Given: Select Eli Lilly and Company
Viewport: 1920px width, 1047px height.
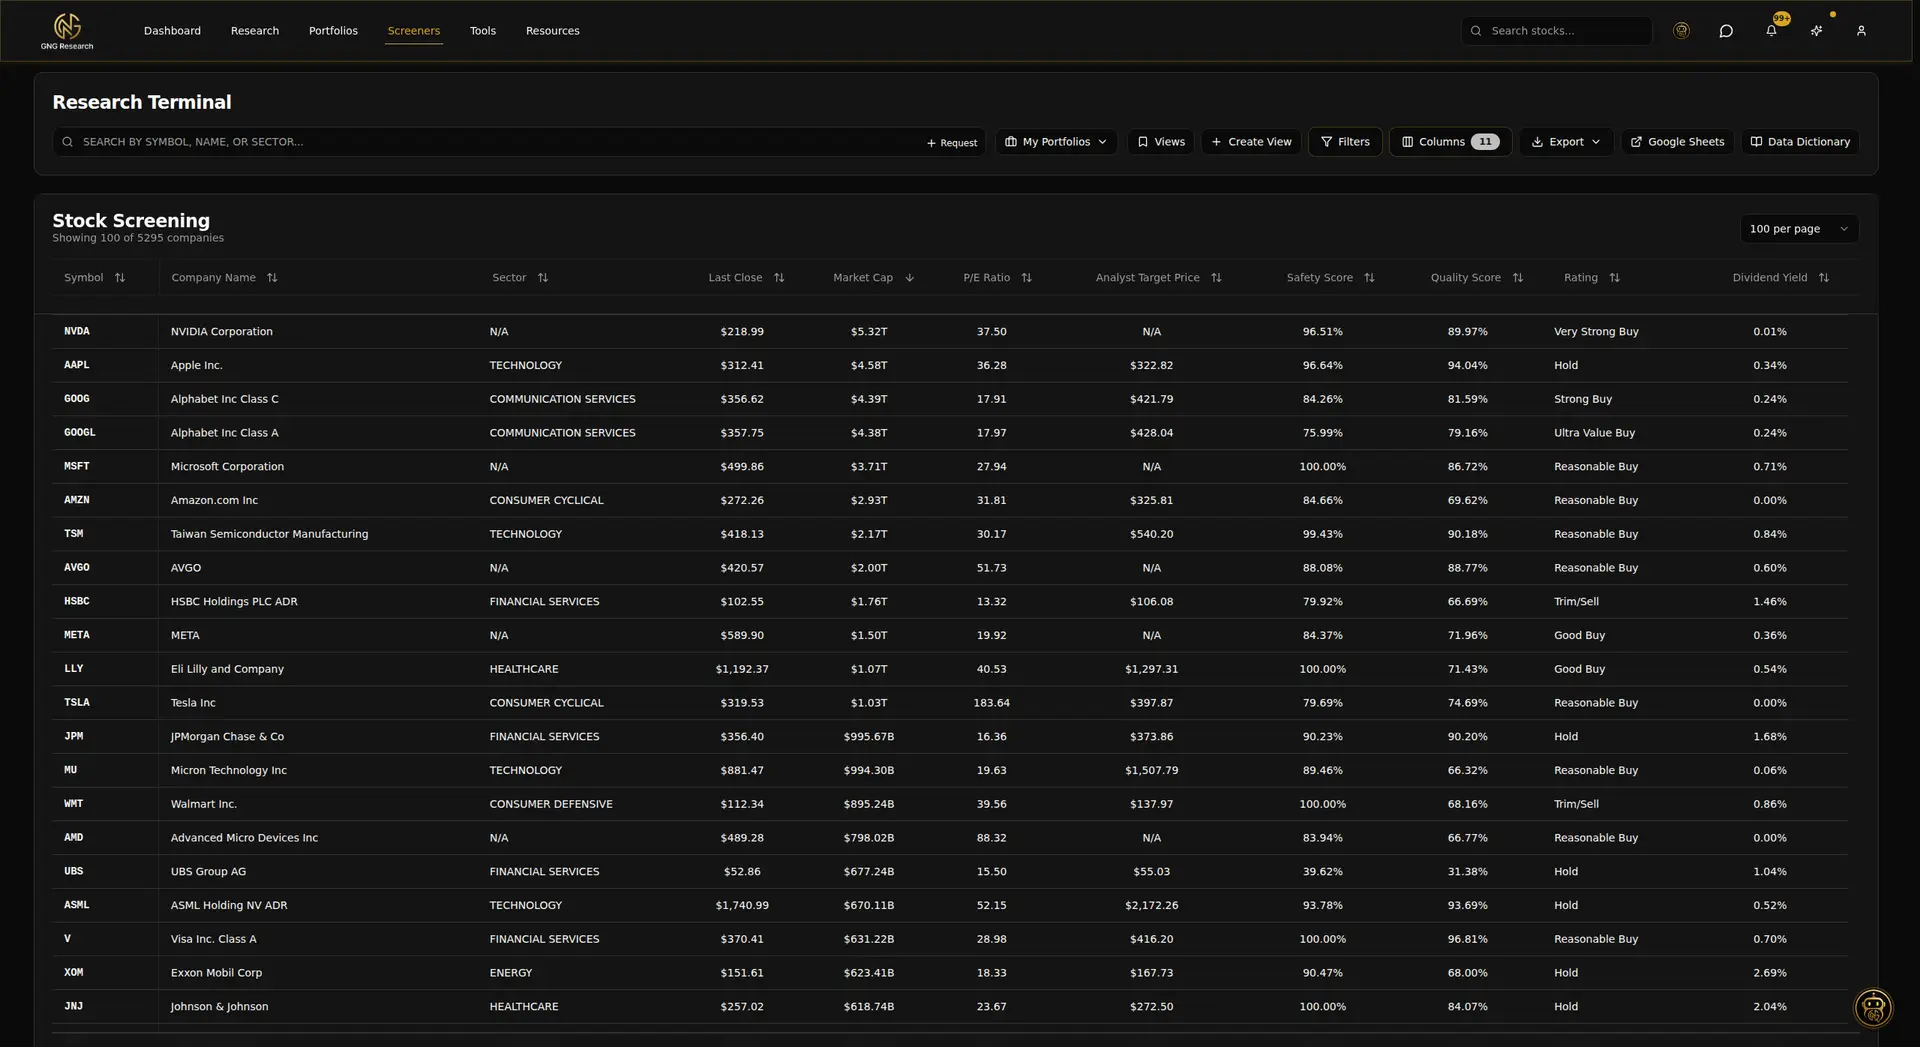Looking at the screenshot, I should pos(227,669).
